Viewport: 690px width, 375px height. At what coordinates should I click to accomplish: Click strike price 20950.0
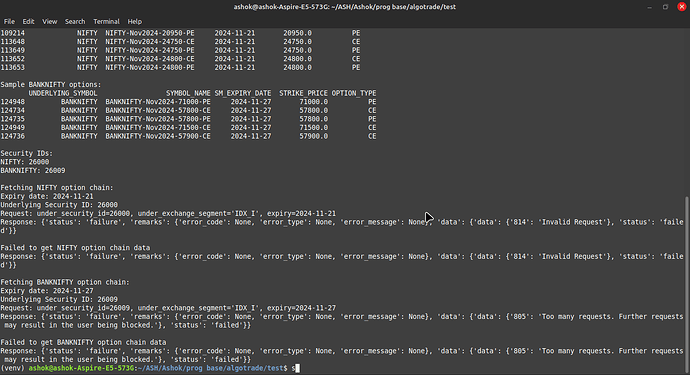(x=297, y=33)
